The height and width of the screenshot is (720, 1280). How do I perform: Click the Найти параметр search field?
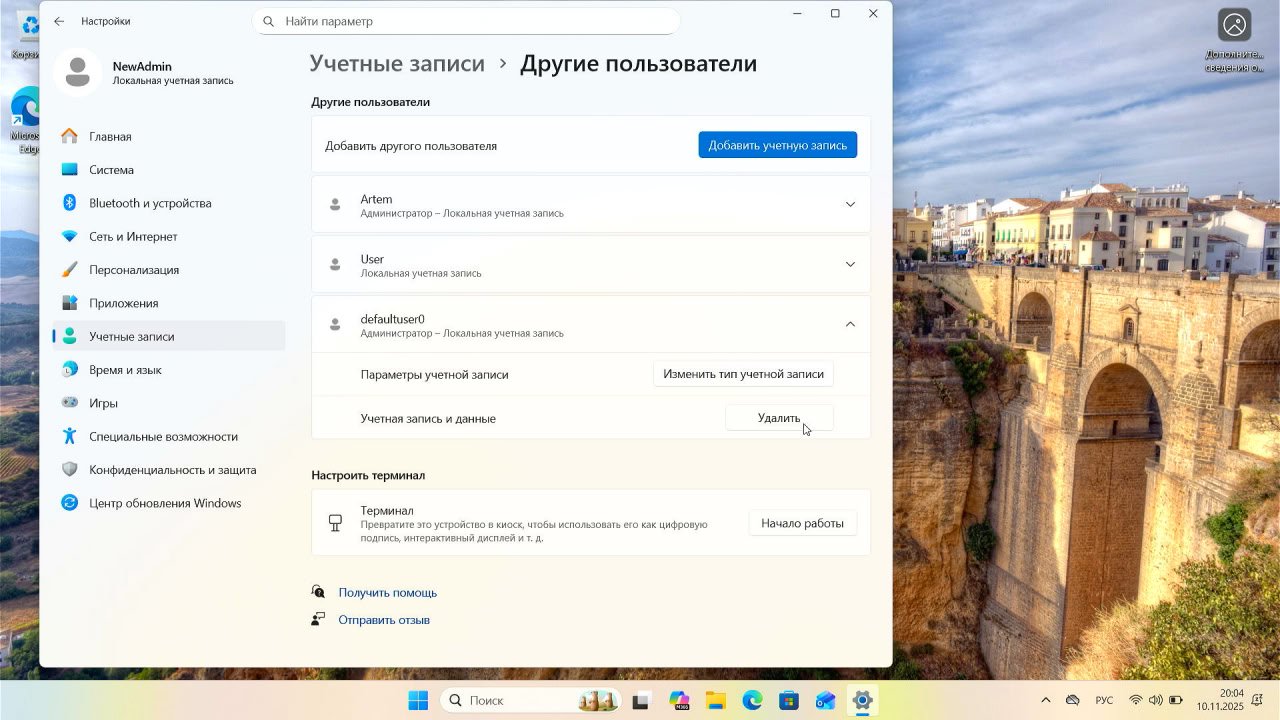coord(465,20)
